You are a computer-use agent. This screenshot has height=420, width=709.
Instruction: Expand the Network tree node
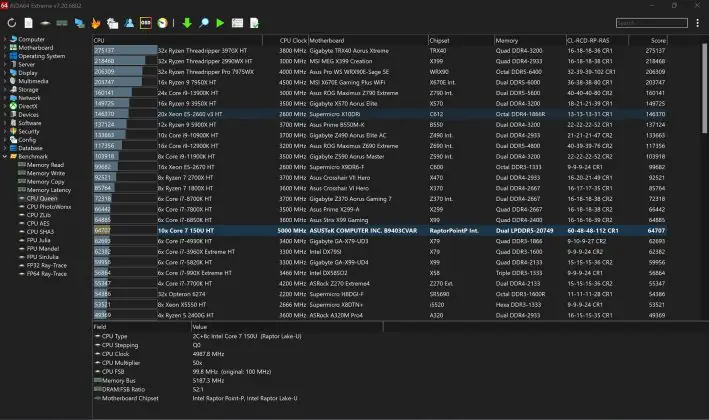click(x=5, y=98)
